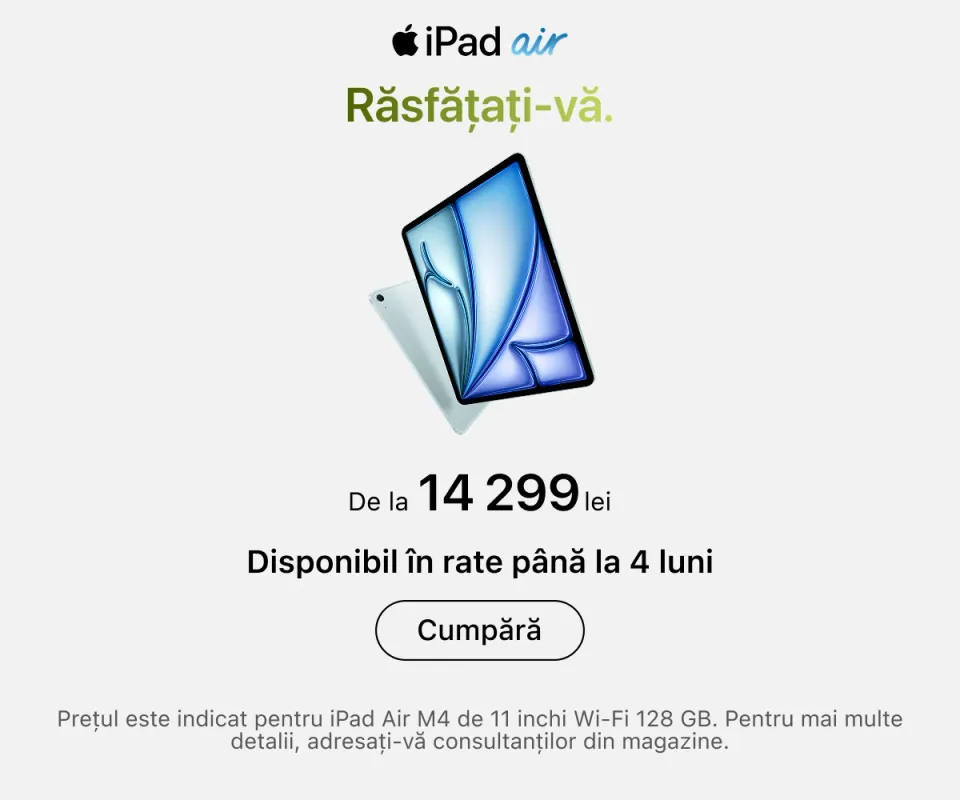The height and width of the screenshot is (800, 960).
Task: Click the "De la" label before the price
Action: point(378,501)
